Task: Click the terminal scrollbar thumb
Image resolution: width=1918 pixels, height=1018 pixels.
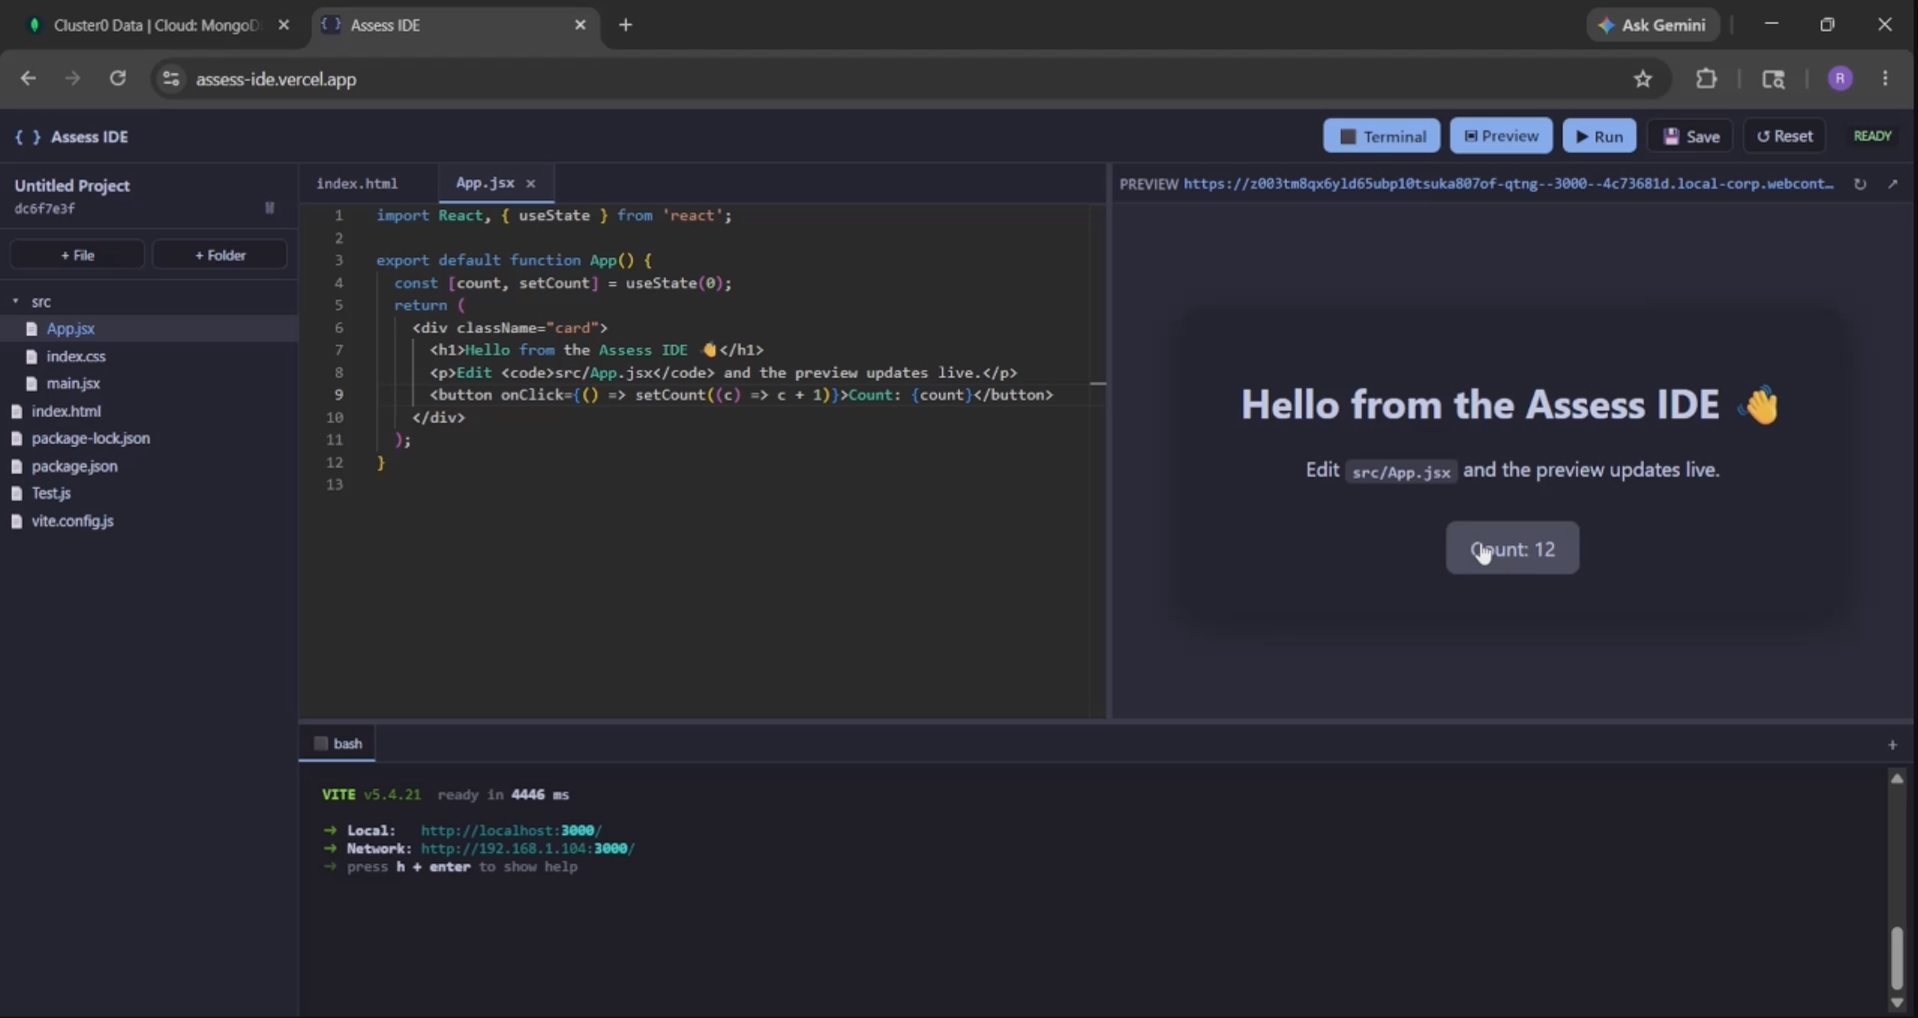Action: coord(1896,957)
